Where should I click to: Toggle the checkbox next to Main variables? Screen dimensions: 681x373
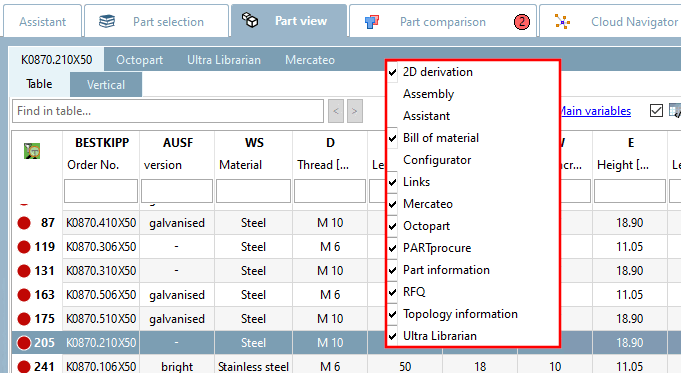point(656,111)
